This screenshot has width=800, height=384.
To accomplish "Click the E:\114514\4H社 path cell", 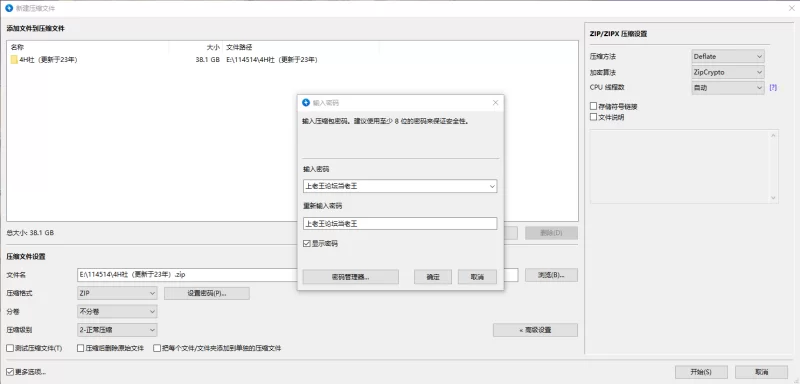I will click(x=272, y=60).
